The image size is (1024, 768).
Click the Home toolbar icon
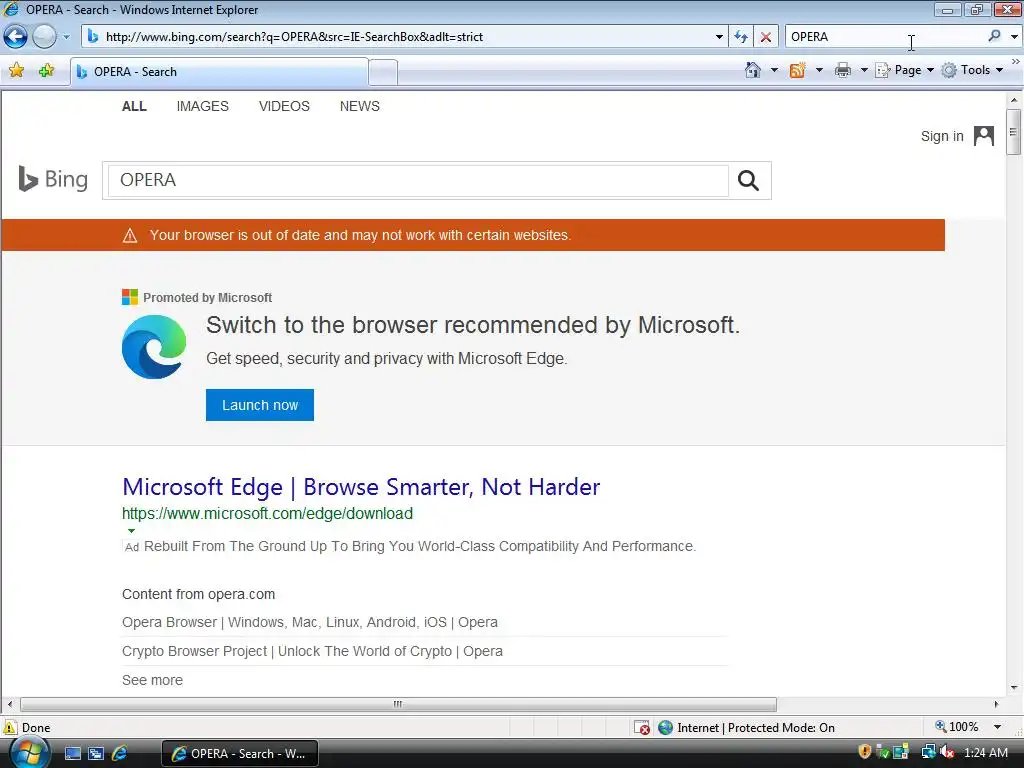(x=752, y=70)
